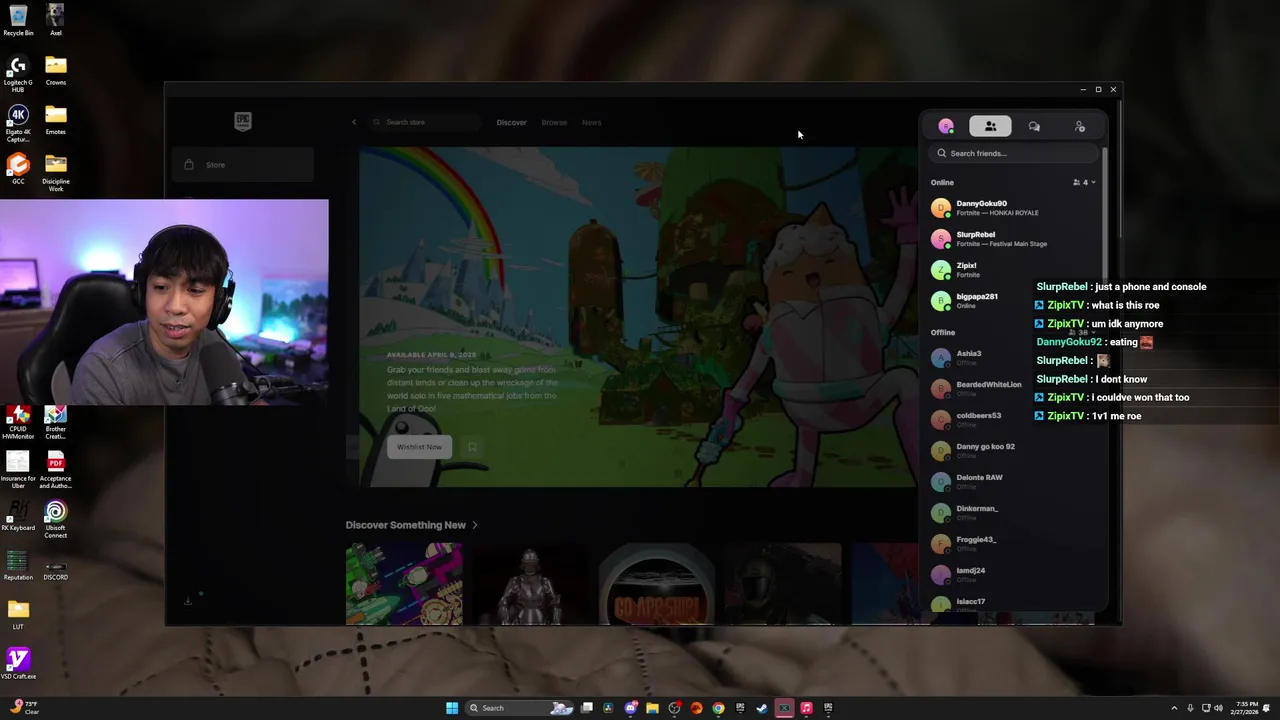Open the volume icon in system tray
The height and width of the screenshot is (720, 1280).
pos(1218,708)
